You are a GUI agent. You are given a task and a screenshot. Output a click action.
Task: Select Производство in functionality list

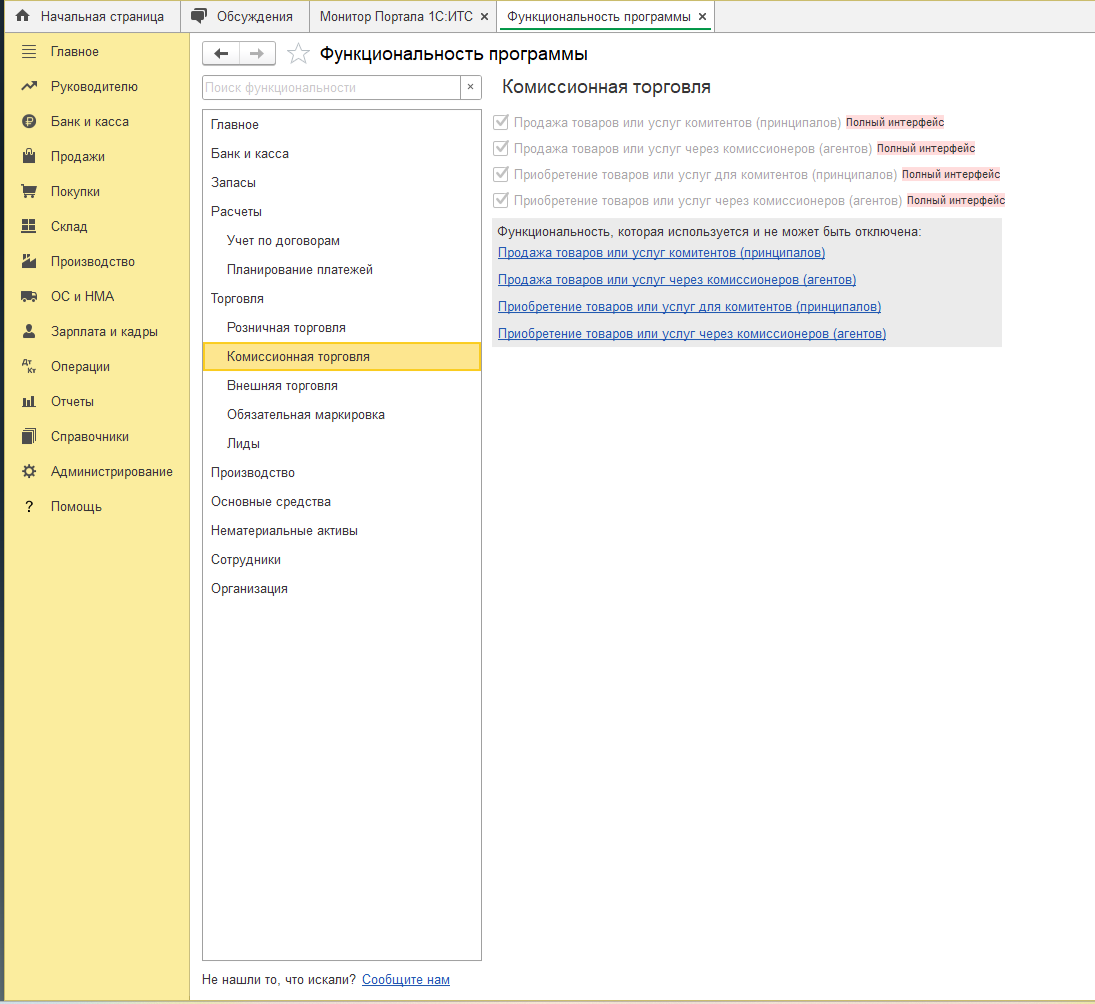[x=341, y=473]
